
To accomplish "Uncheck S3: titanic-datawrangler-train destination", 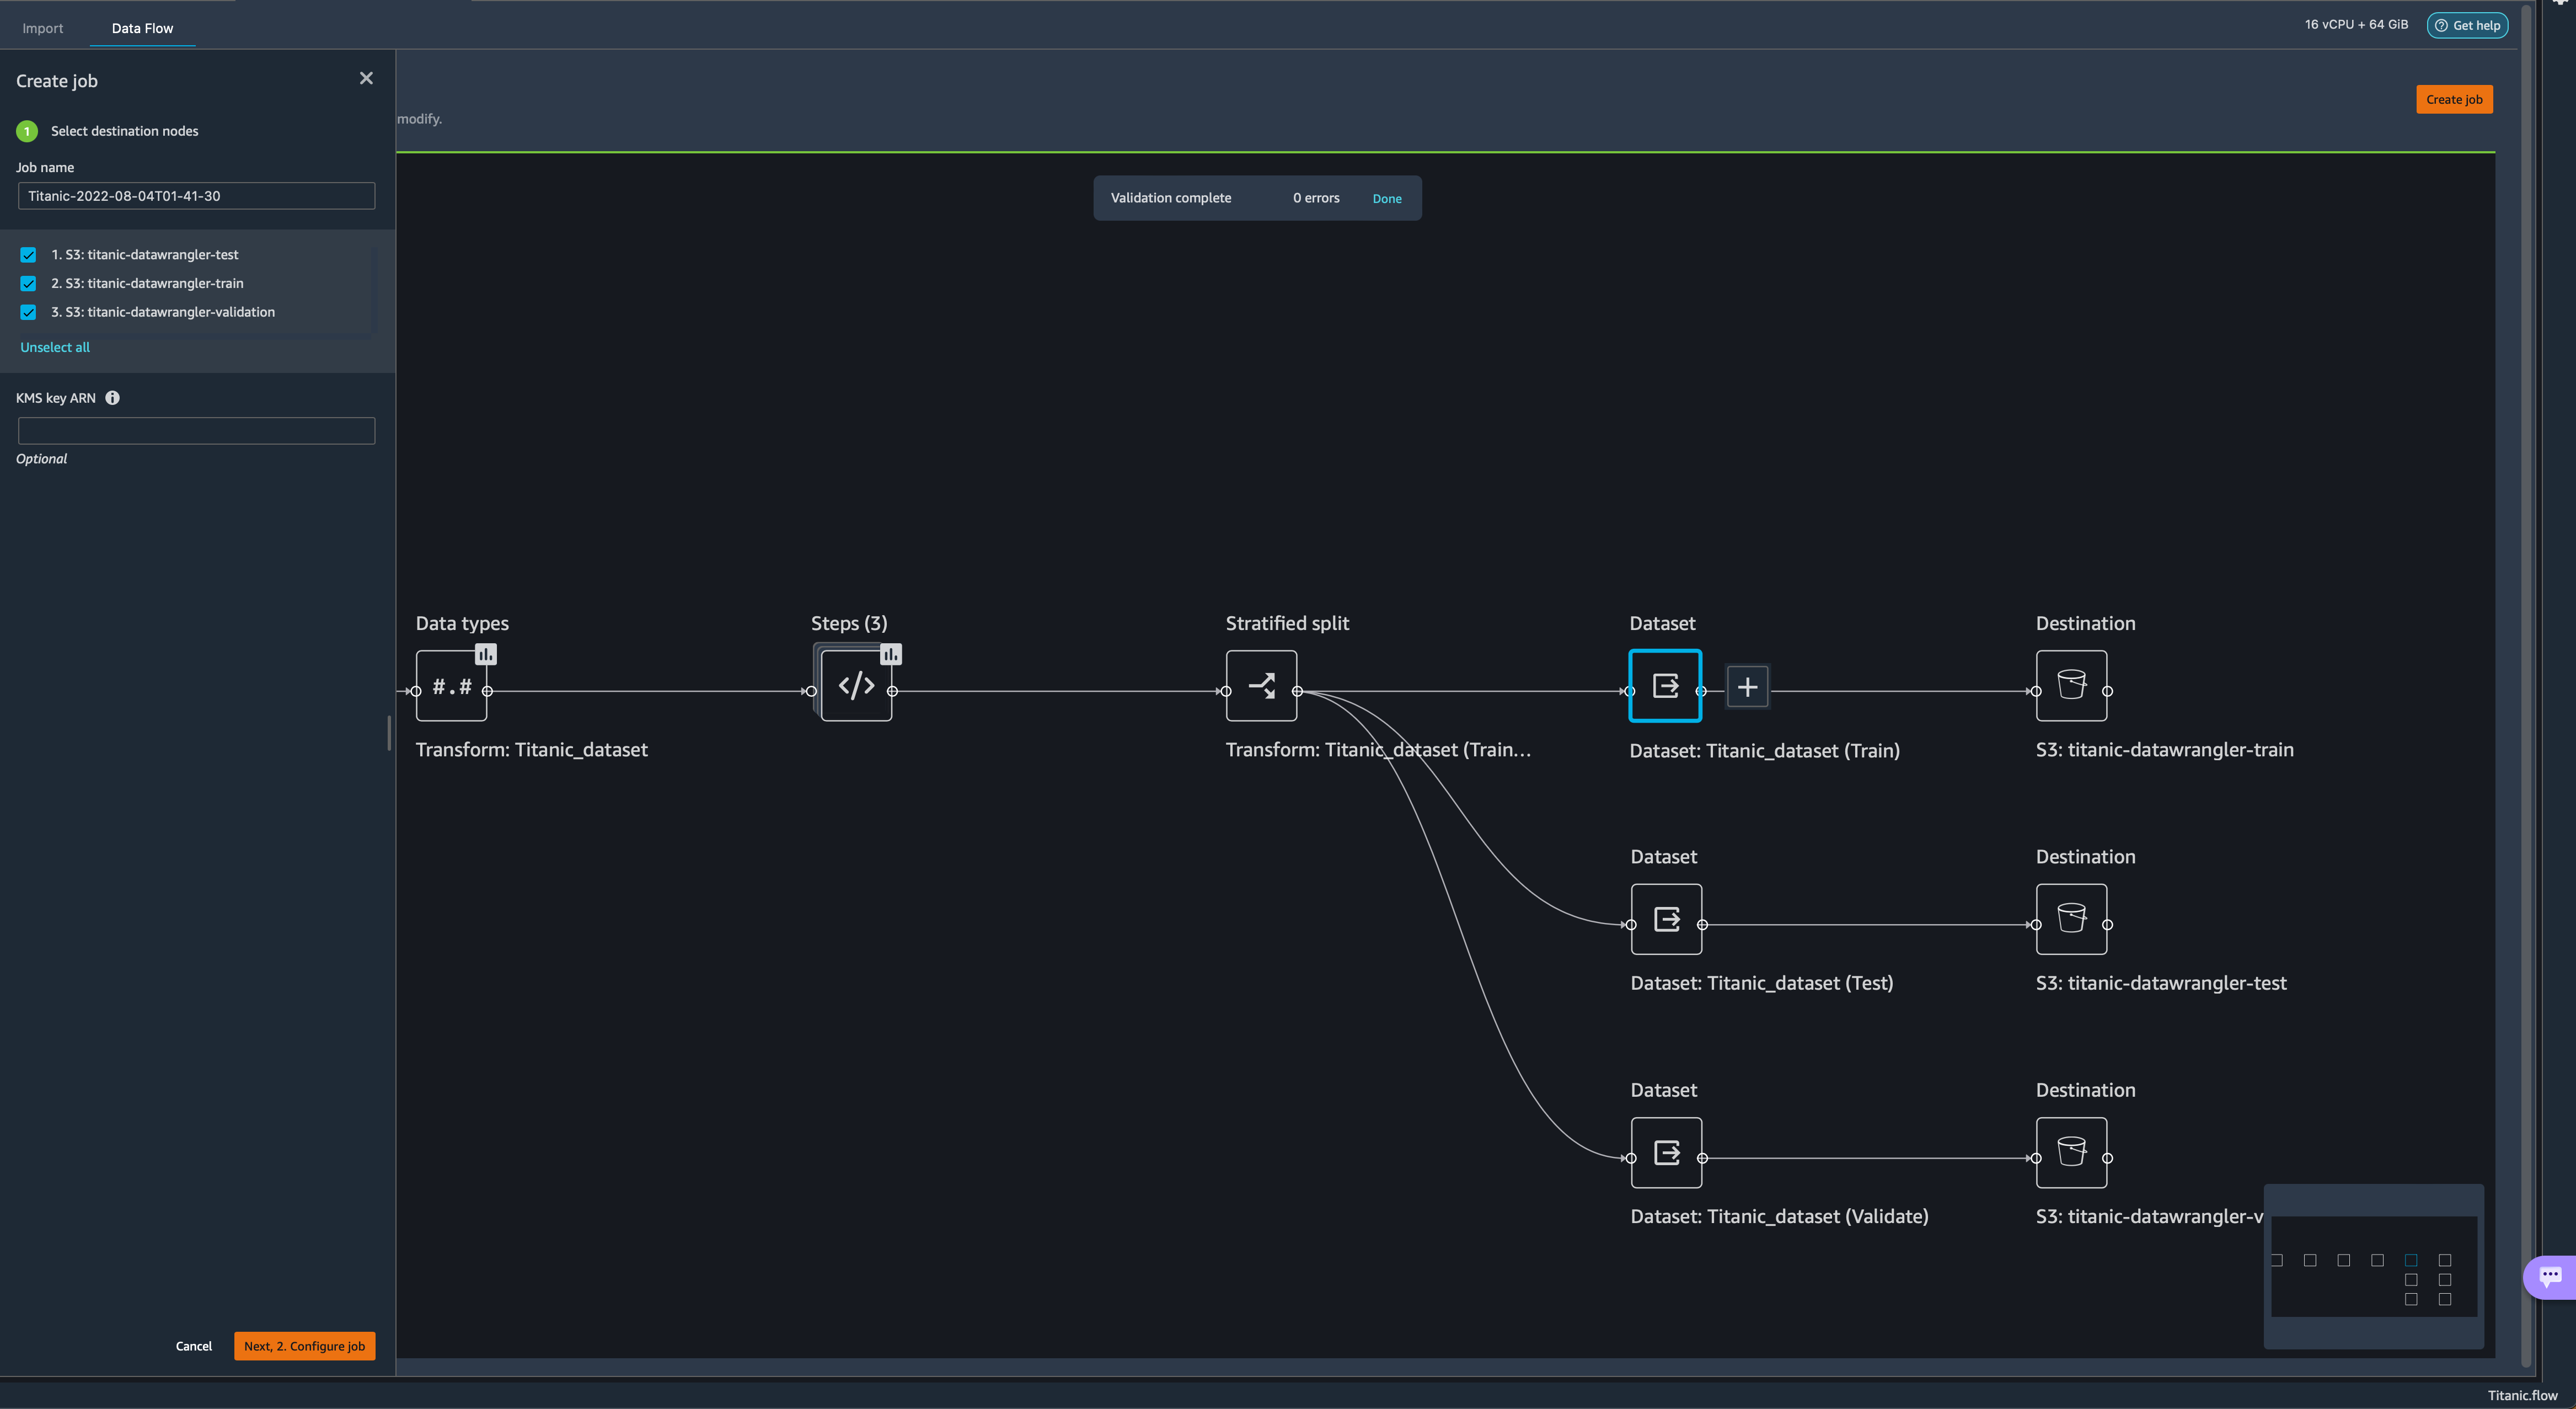I will [x=28, y=284].
